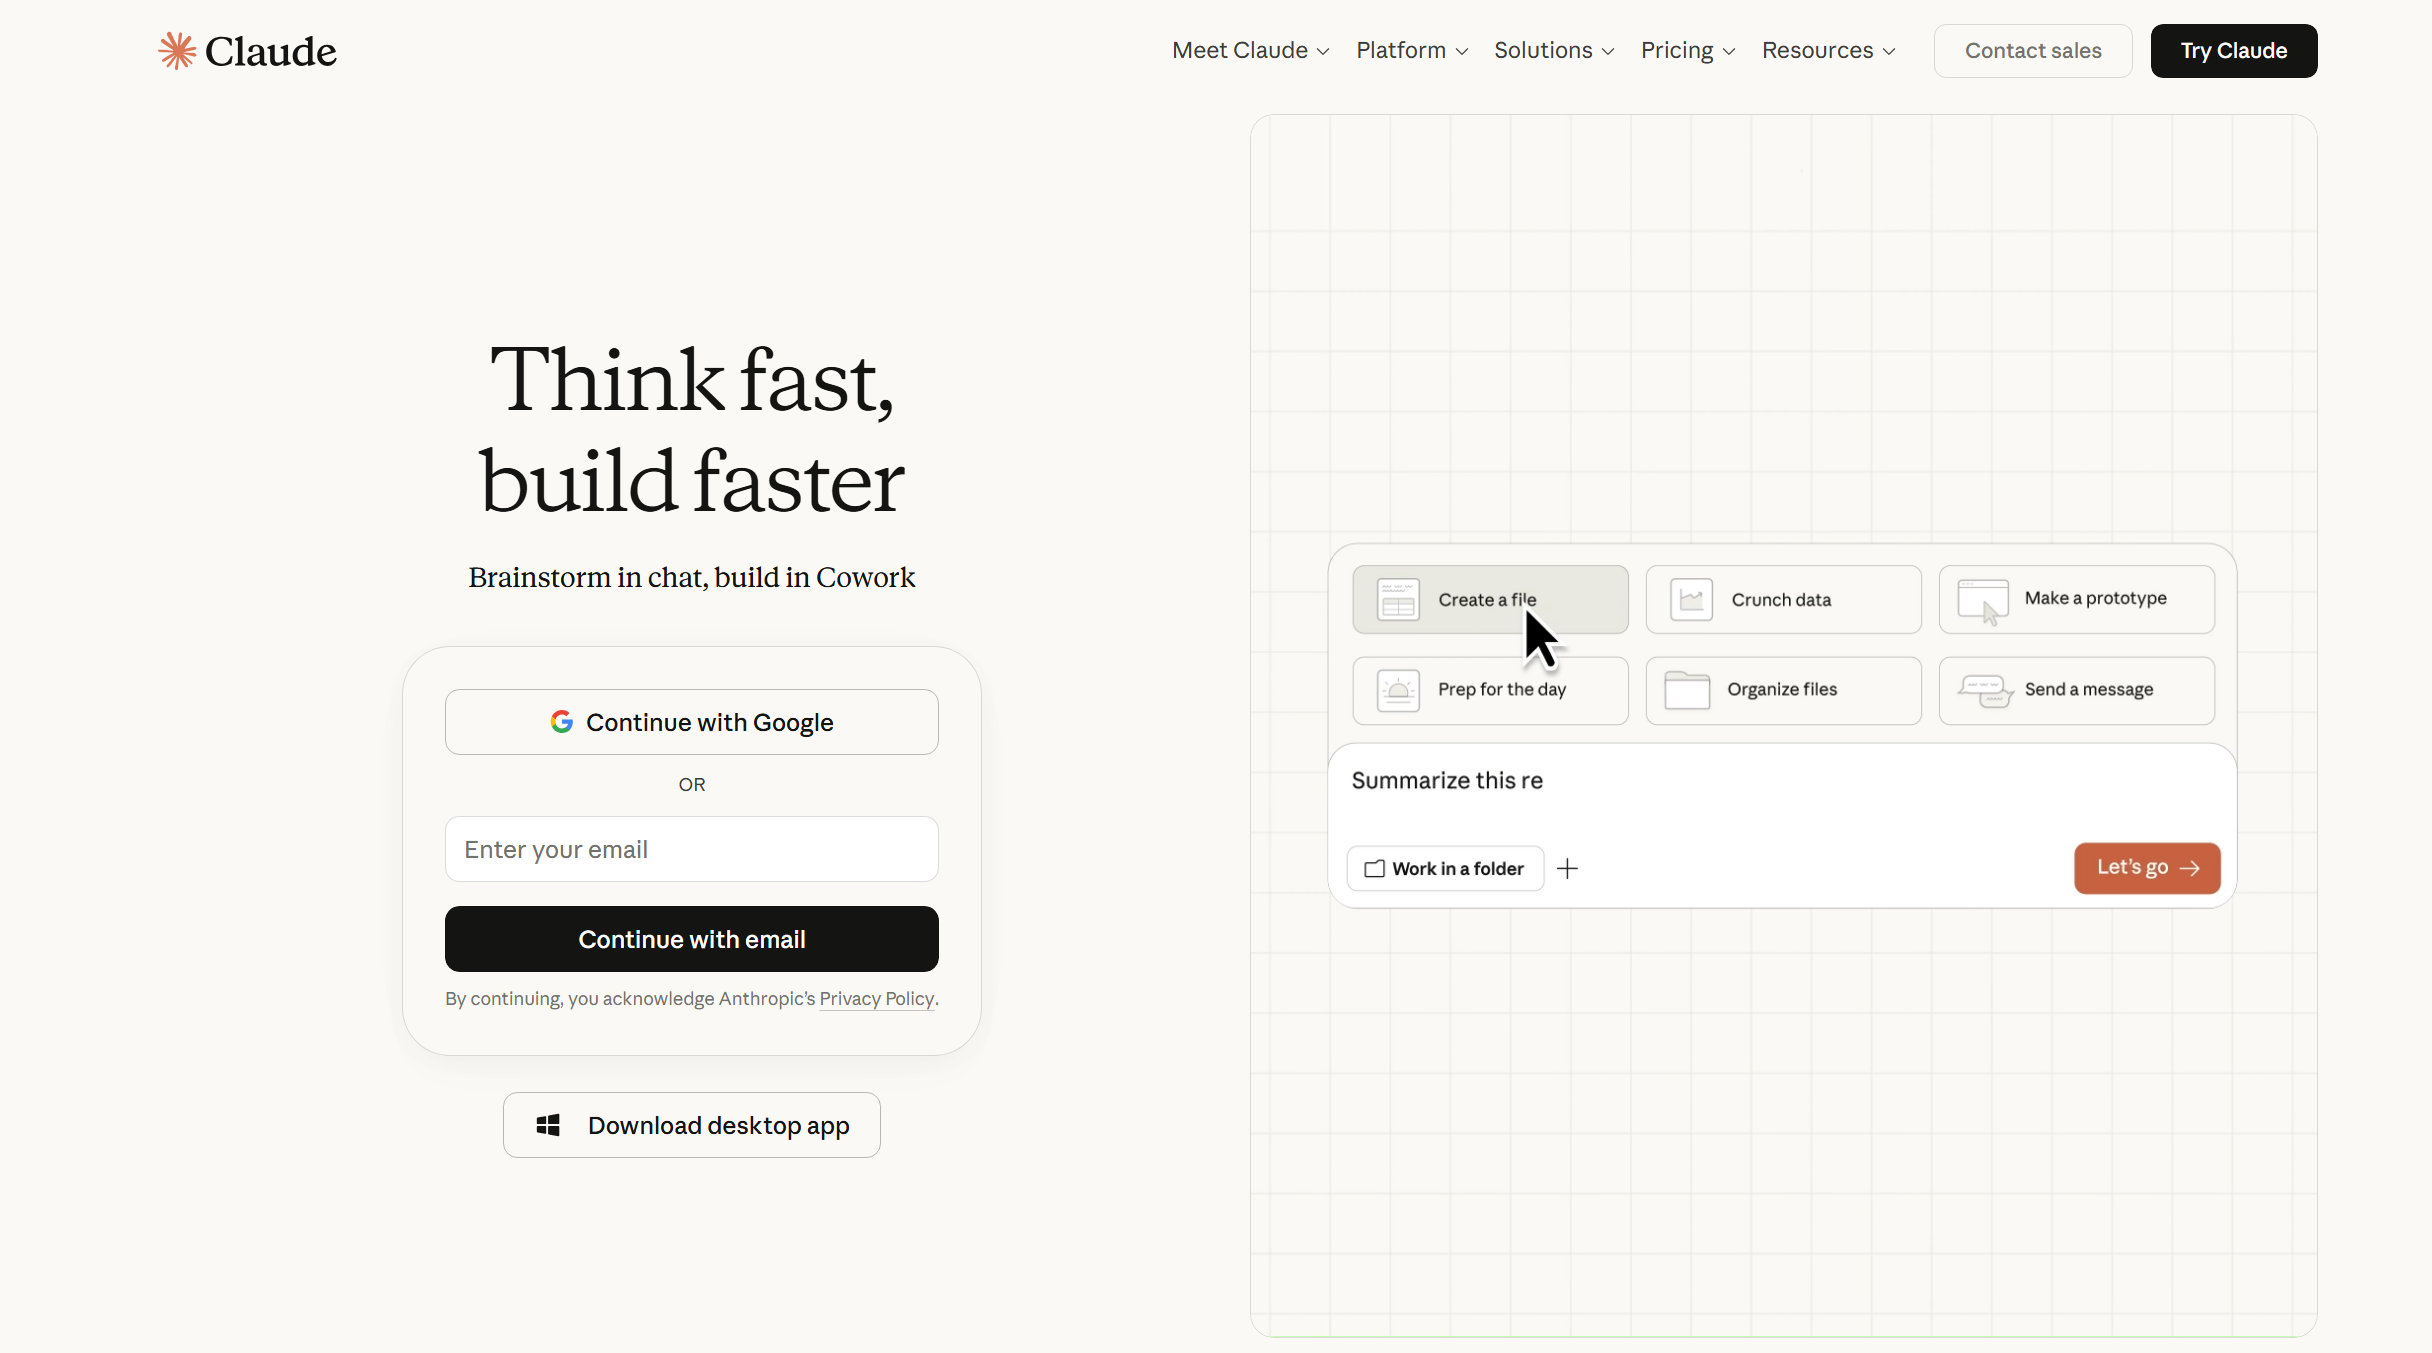Click the Google logo in the sign-in button
The width and height of the screenshot is (2432, 1353).
(562, 721)
